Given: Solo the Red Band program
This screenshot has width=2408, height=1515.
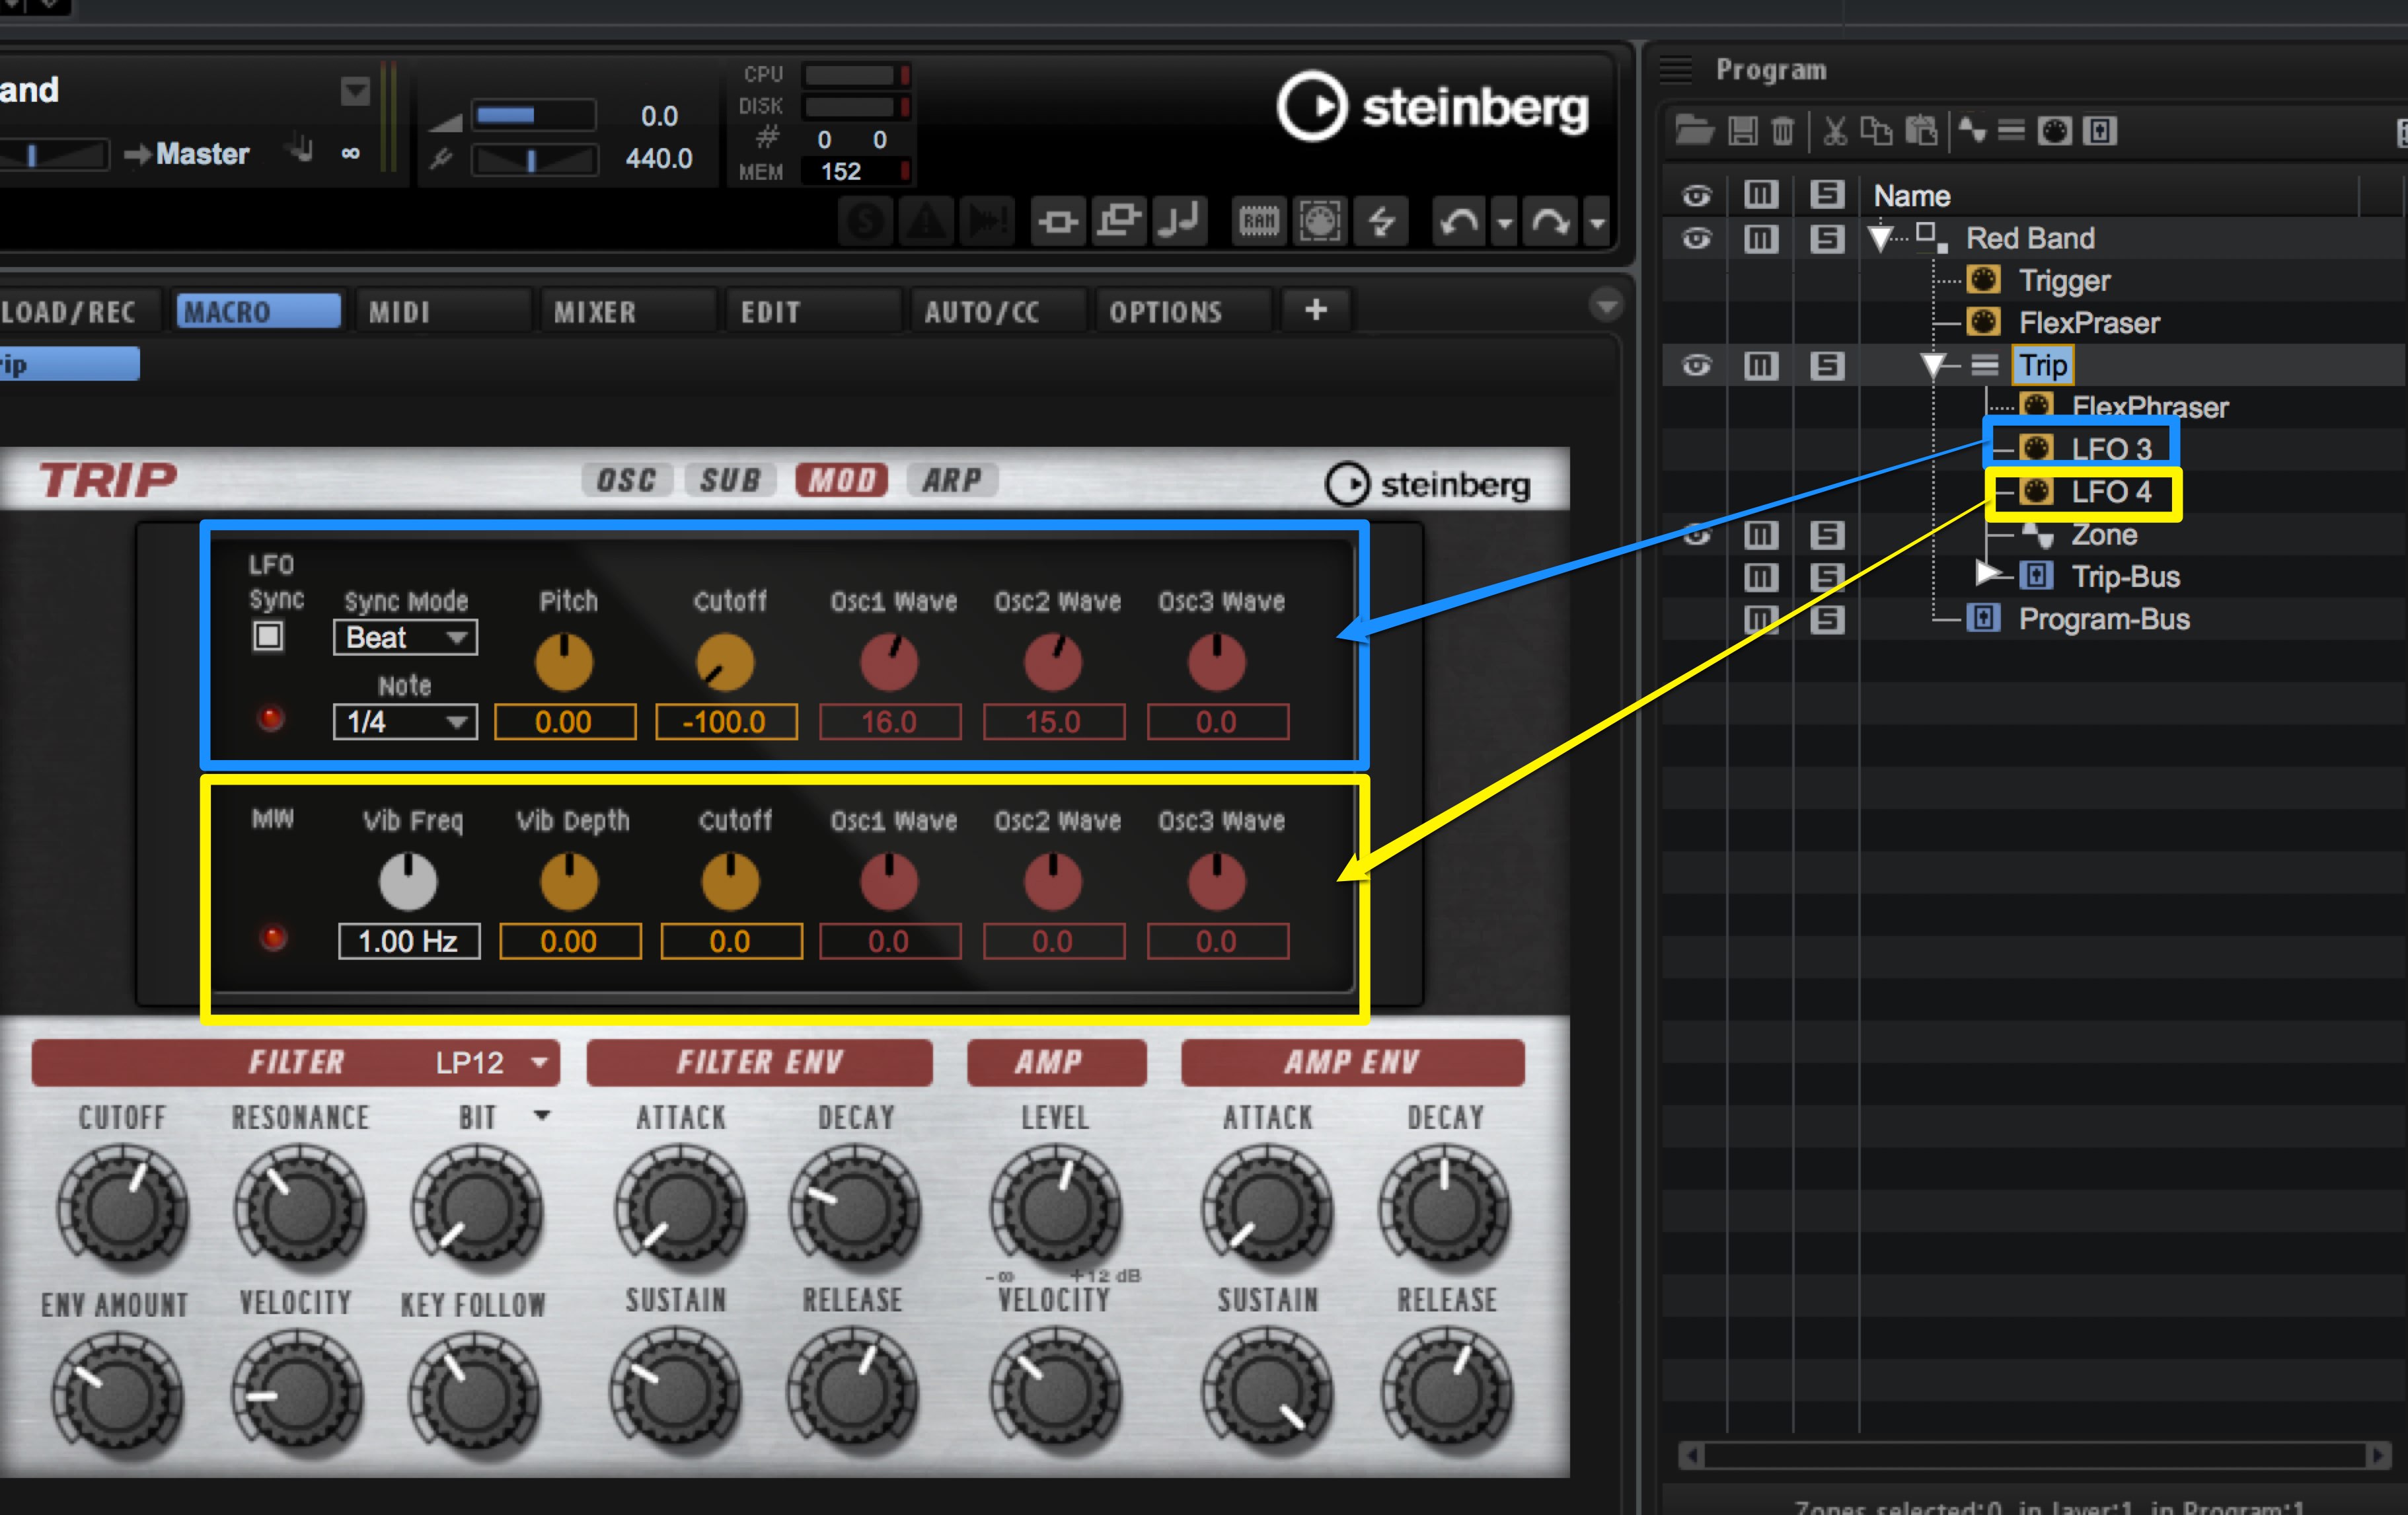Looking at the screenshot, I should click(x=1827, y=238).
